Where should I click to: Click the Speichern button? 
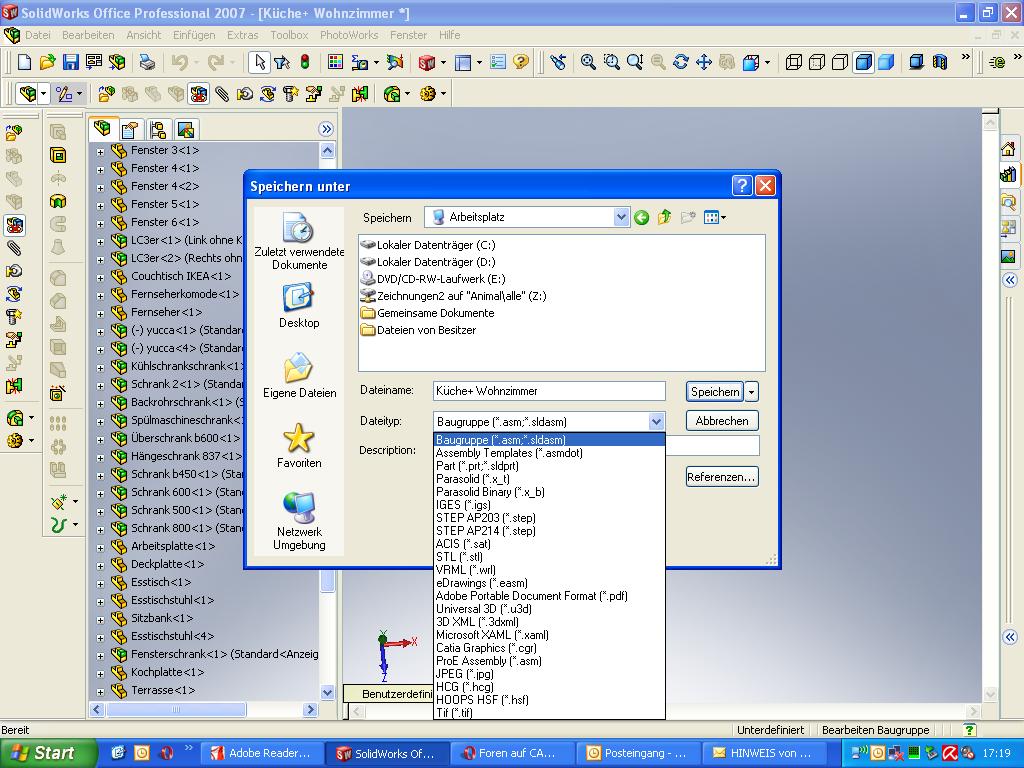(715, 392)
